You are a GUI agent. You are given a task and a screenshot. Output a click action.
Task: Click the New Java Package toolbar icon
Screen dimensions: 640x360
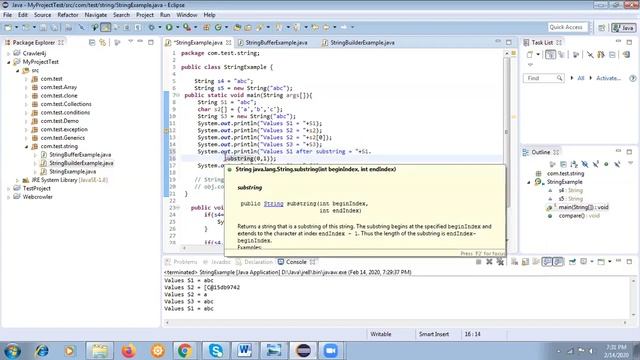point(207,27)
